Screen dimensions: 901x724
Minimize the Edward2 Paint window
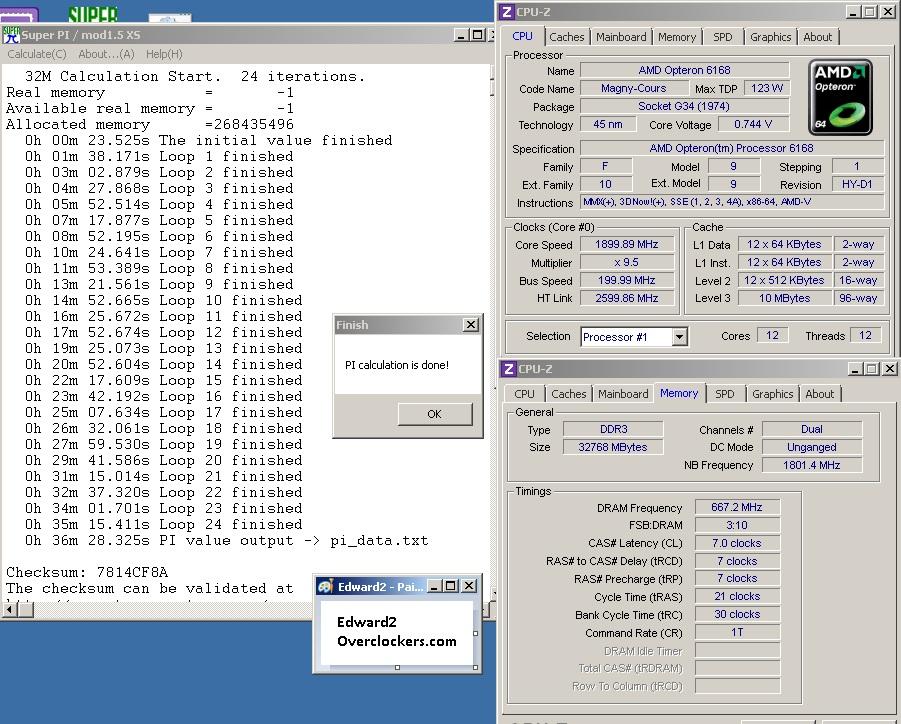434,586
